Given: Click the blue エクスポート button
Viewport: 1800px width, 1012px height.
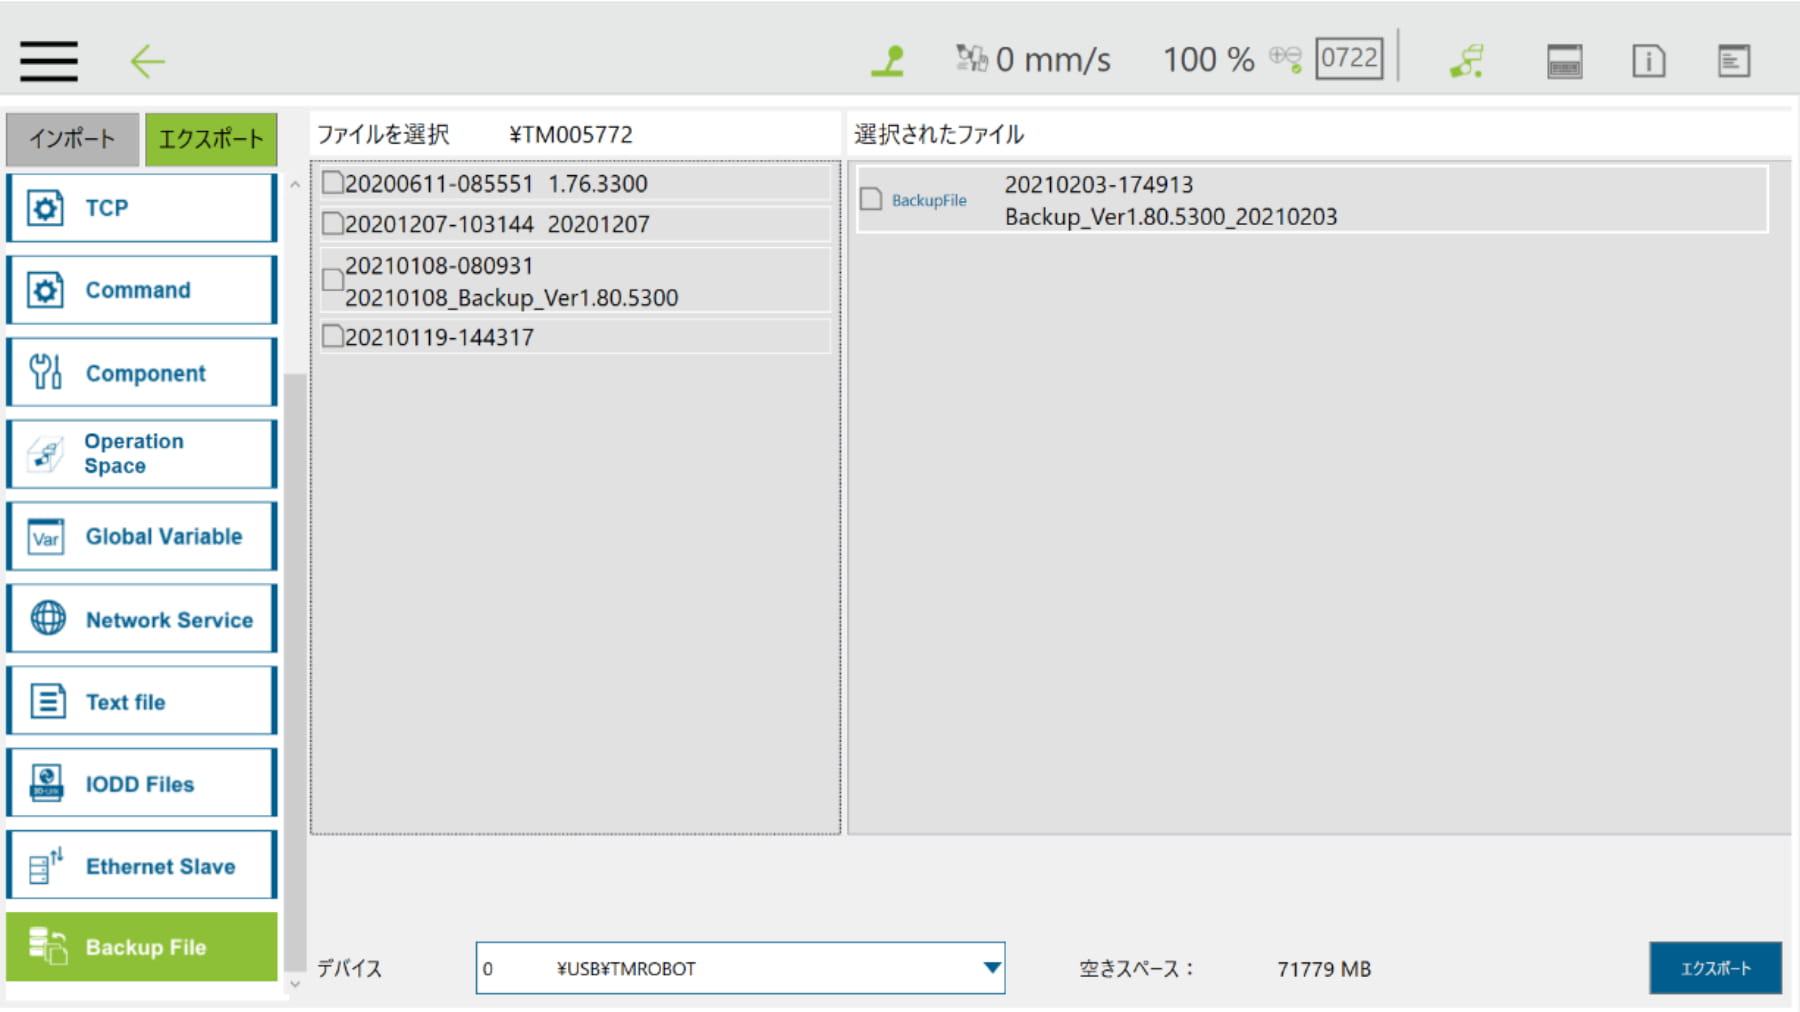Looking at the screenshot, I should pyautogui.click(x=1715, y=968).
